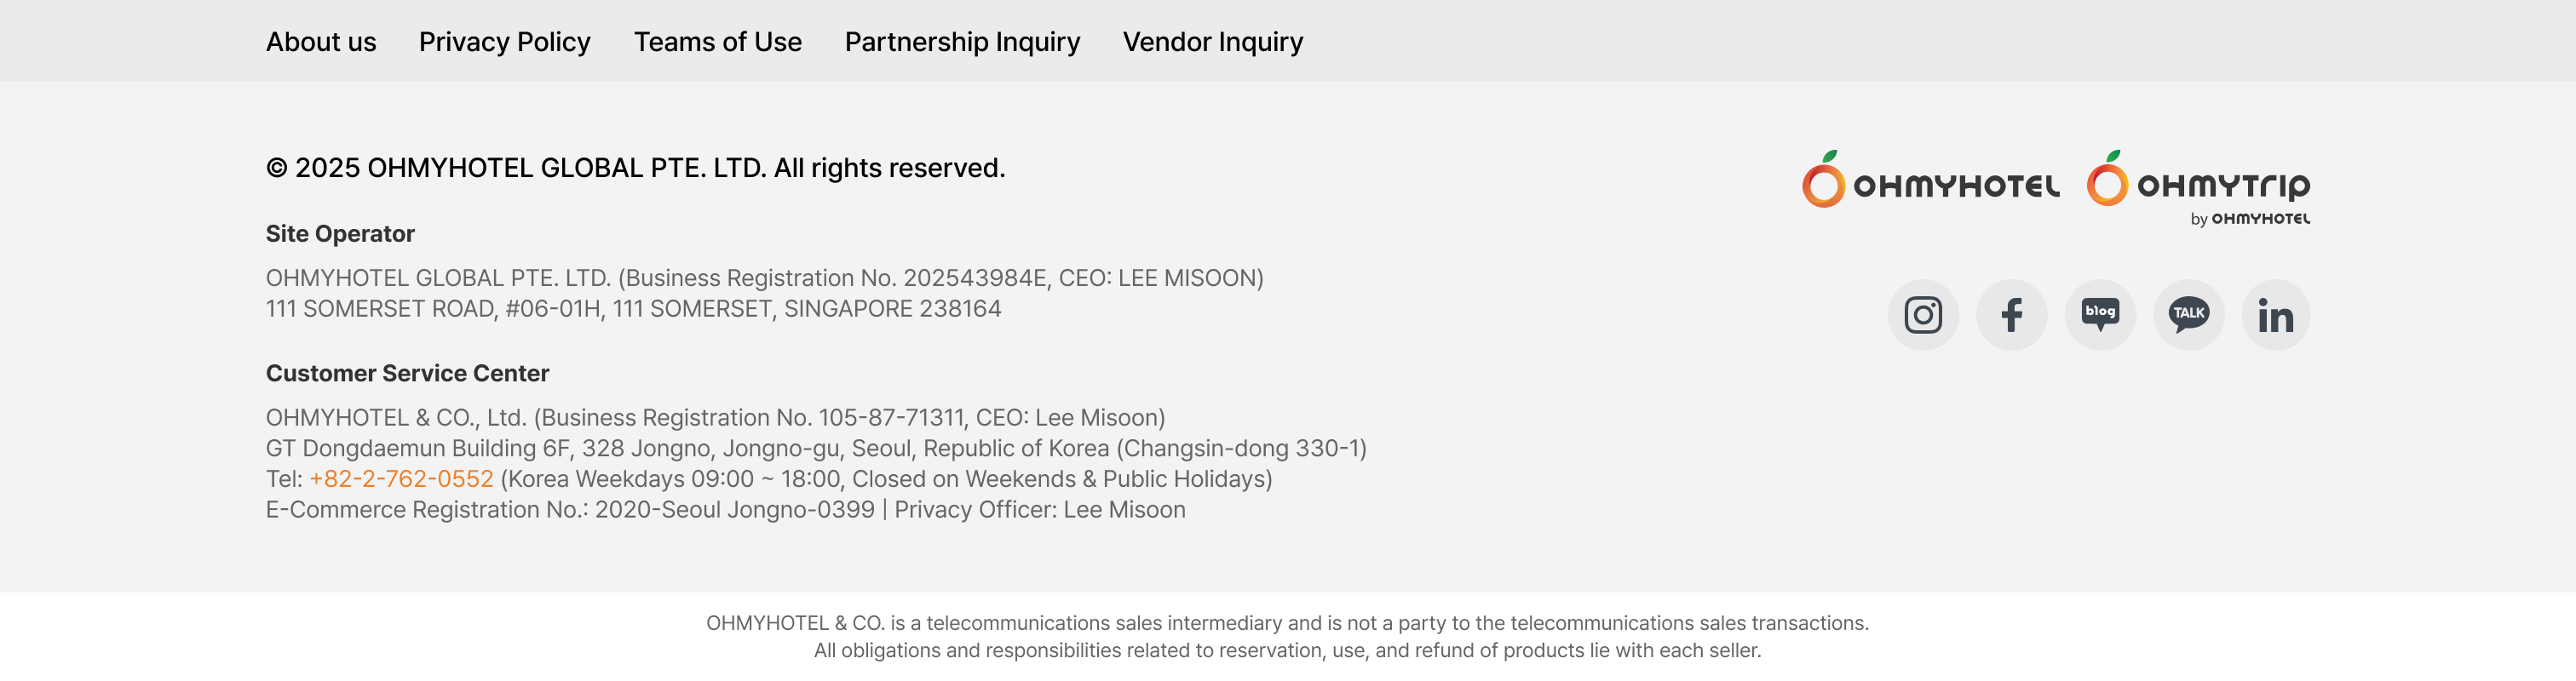Open the LinkedIn social icon
2576x681 pixels.
pos(2275,315)
